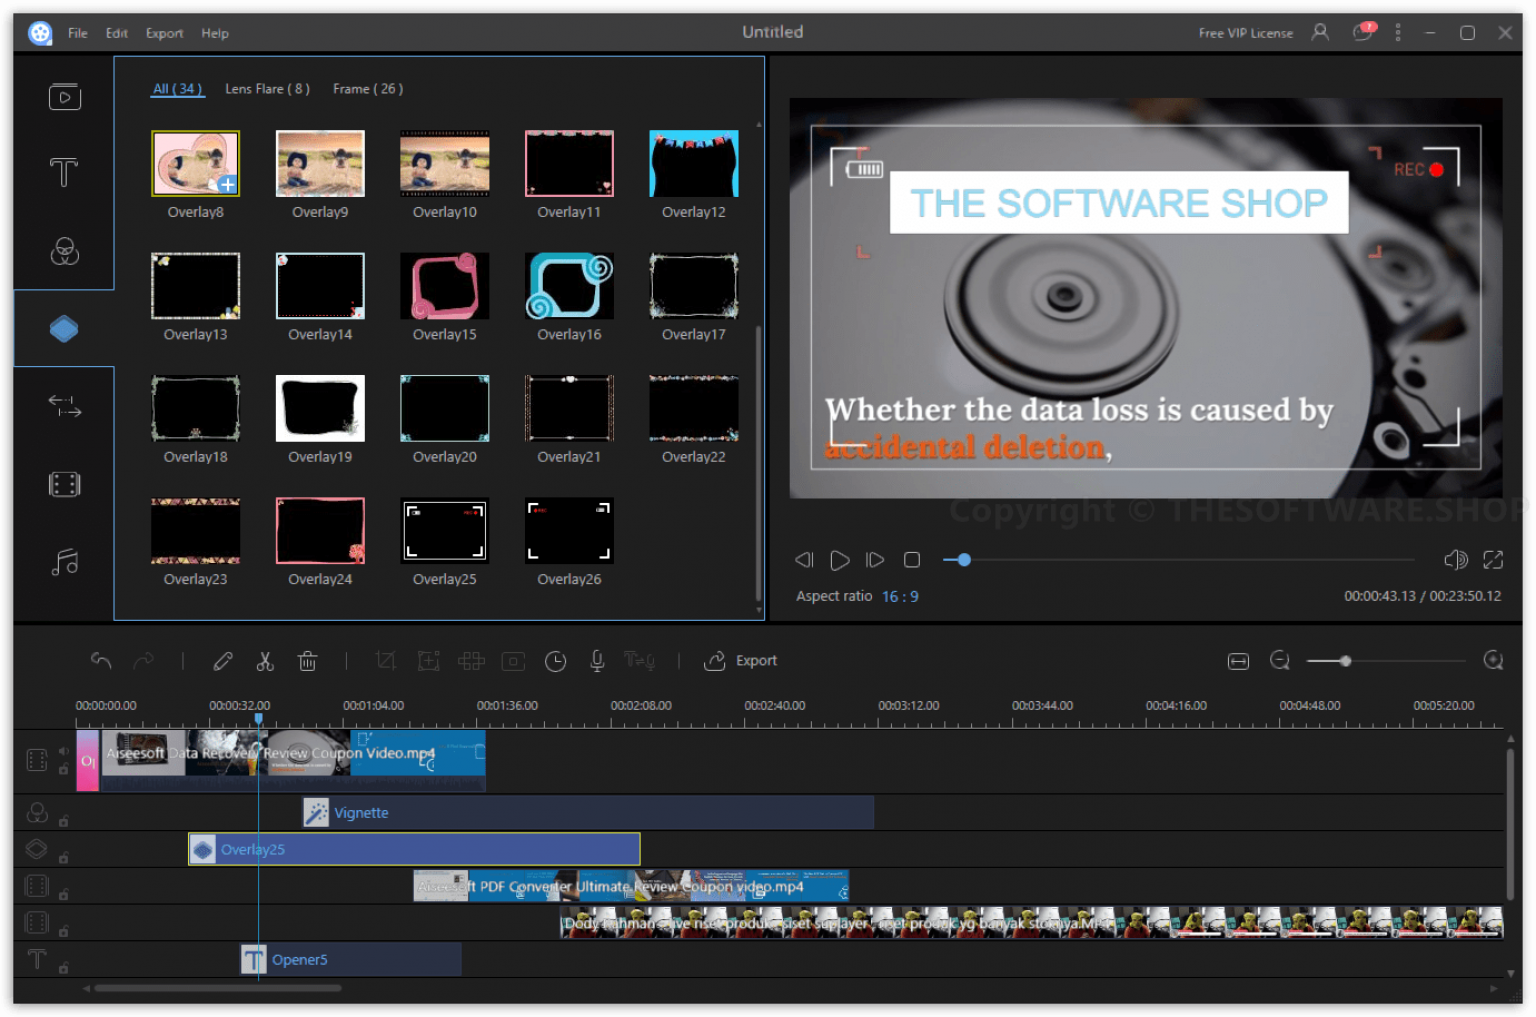Select the Lens Flare (8) category
Viewport: 1536px width, 1017px height.
coord(267,89)
